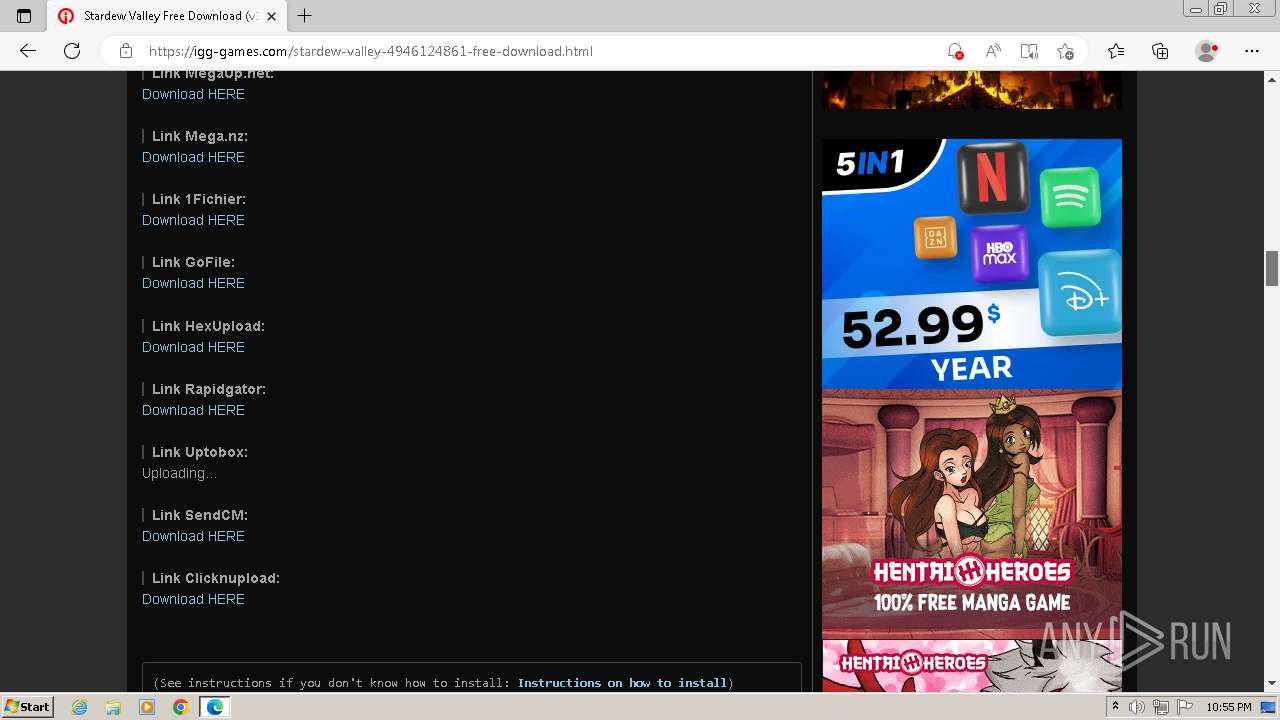Image resolution: width=1280 pixels, height=720 pixels.
Task: Open Settings and more ellipsis menu
Action: coord(1252,51)
